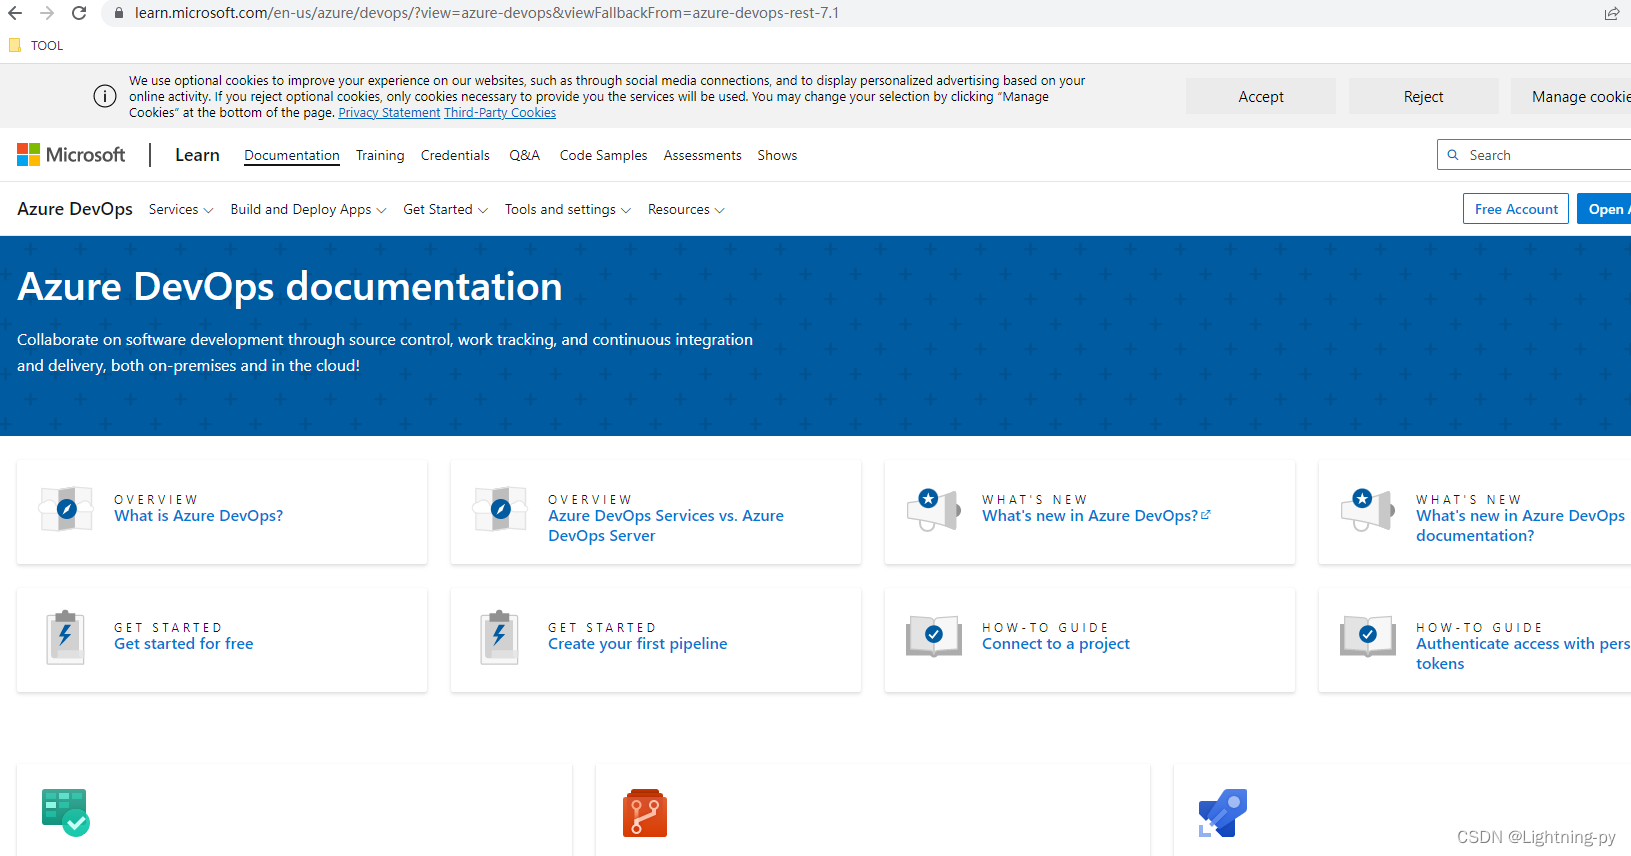Open the Assessments menu item

pos(702,155)
